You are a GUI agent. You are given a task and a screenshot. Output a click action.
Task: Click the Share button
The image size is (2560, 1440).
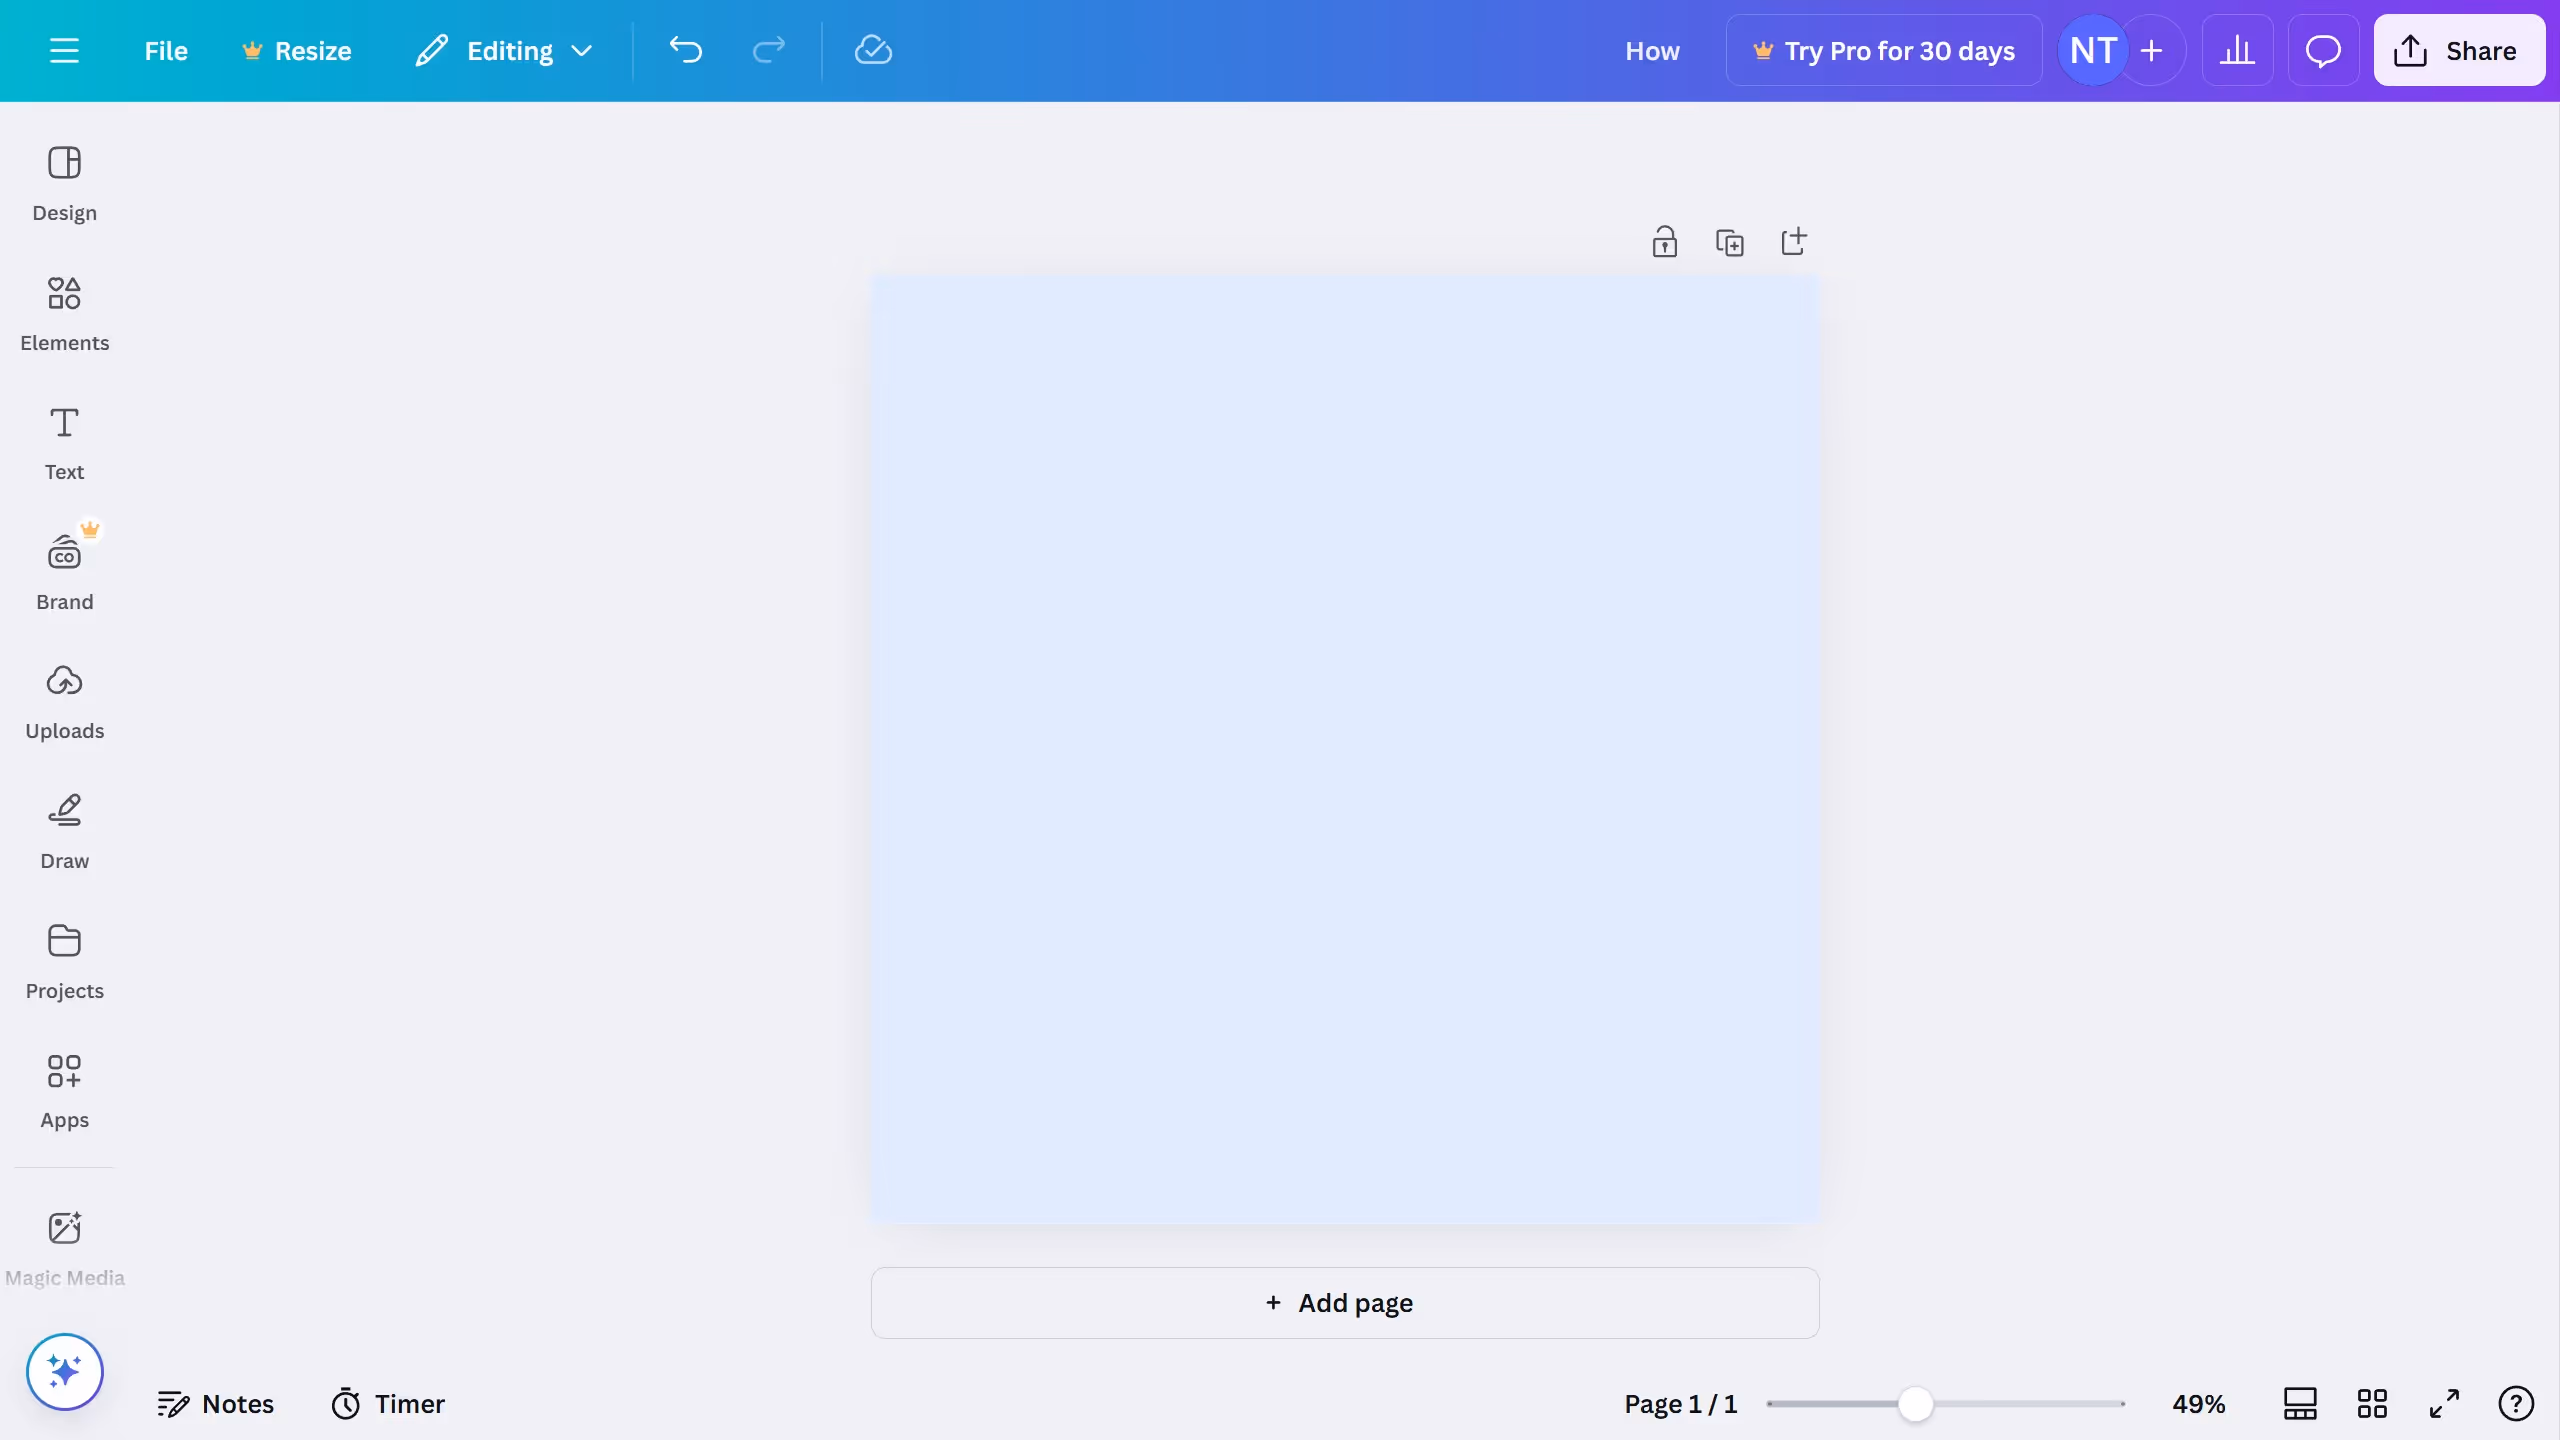point(2459,50)
